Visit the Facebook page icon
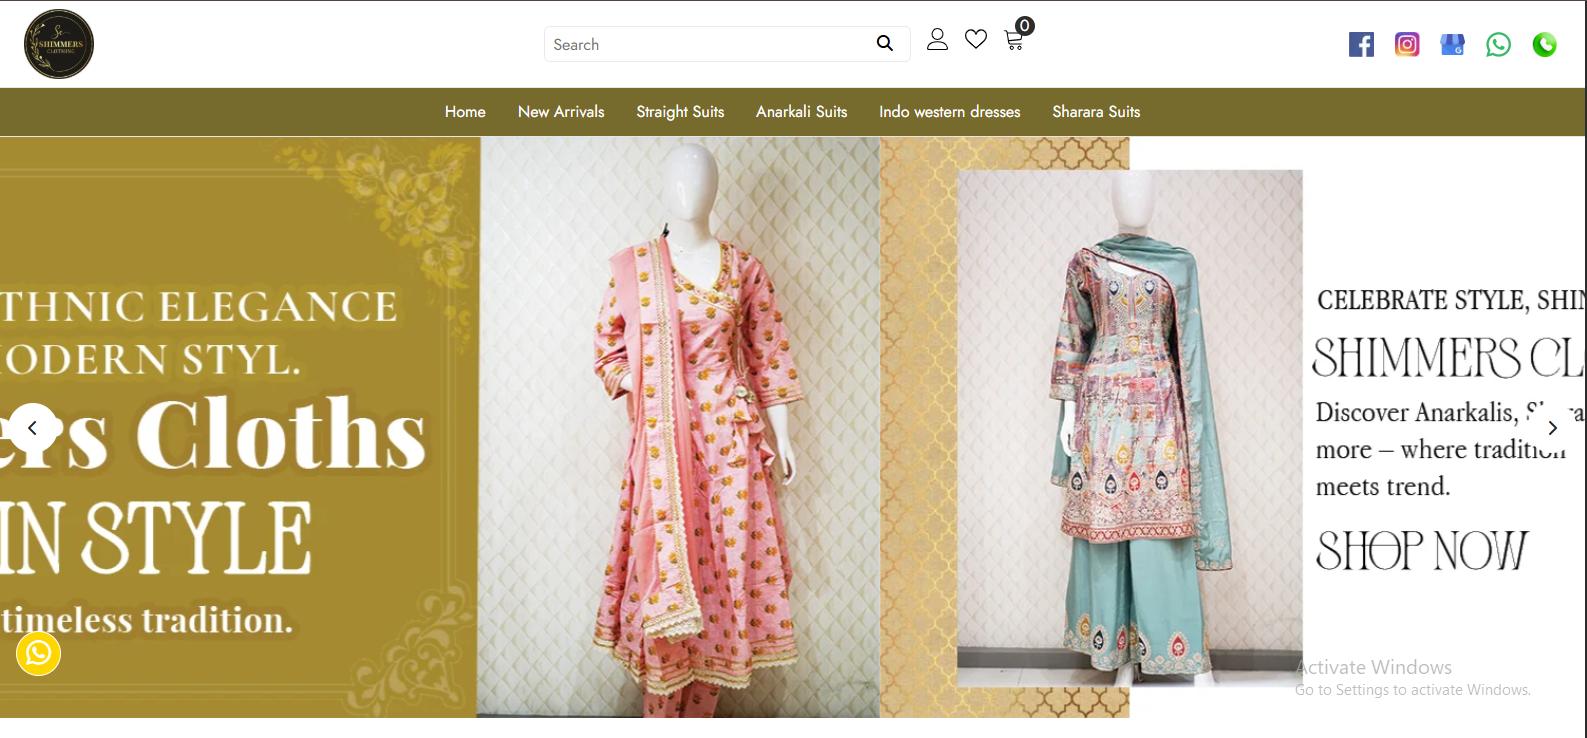 click(1361, 44)
